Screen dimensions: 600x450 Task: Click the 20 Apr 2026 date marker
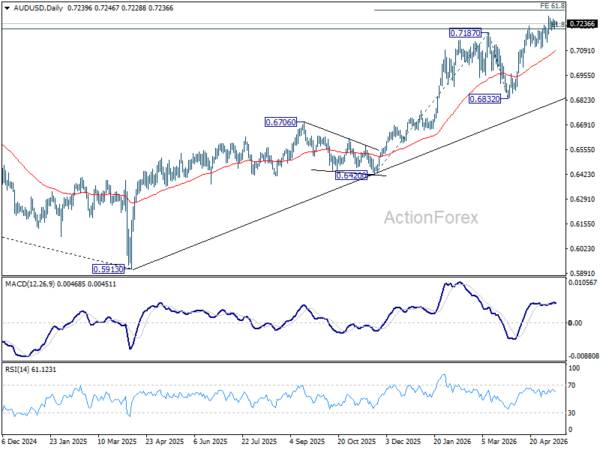(x=547, y=441)
